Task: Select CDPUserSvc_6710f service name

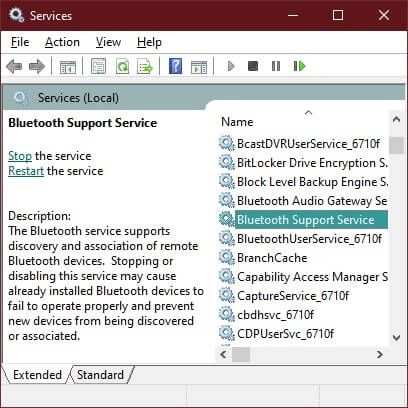Action: (285, 334)
